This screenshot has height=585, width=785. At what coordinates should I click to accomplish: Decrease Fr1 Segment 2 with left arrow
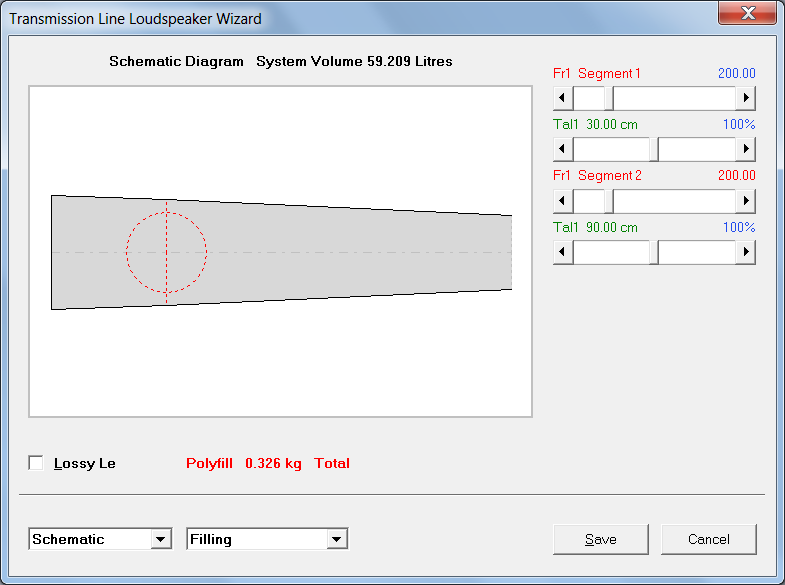point(563,201)
